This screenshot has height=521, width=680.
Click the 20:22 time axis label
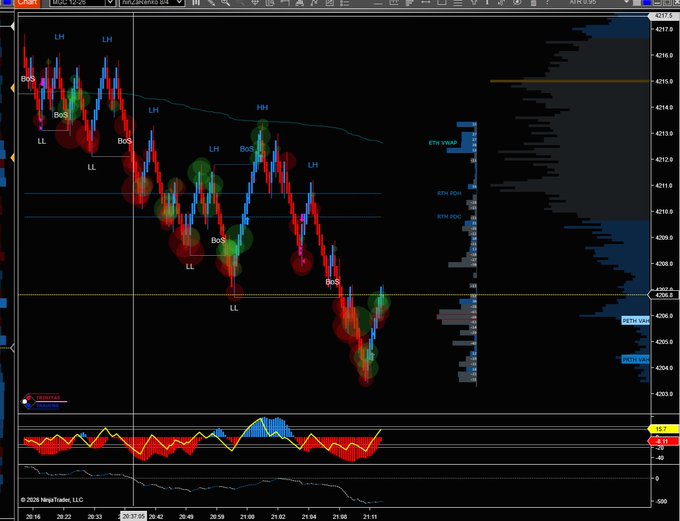click(64, 517)
